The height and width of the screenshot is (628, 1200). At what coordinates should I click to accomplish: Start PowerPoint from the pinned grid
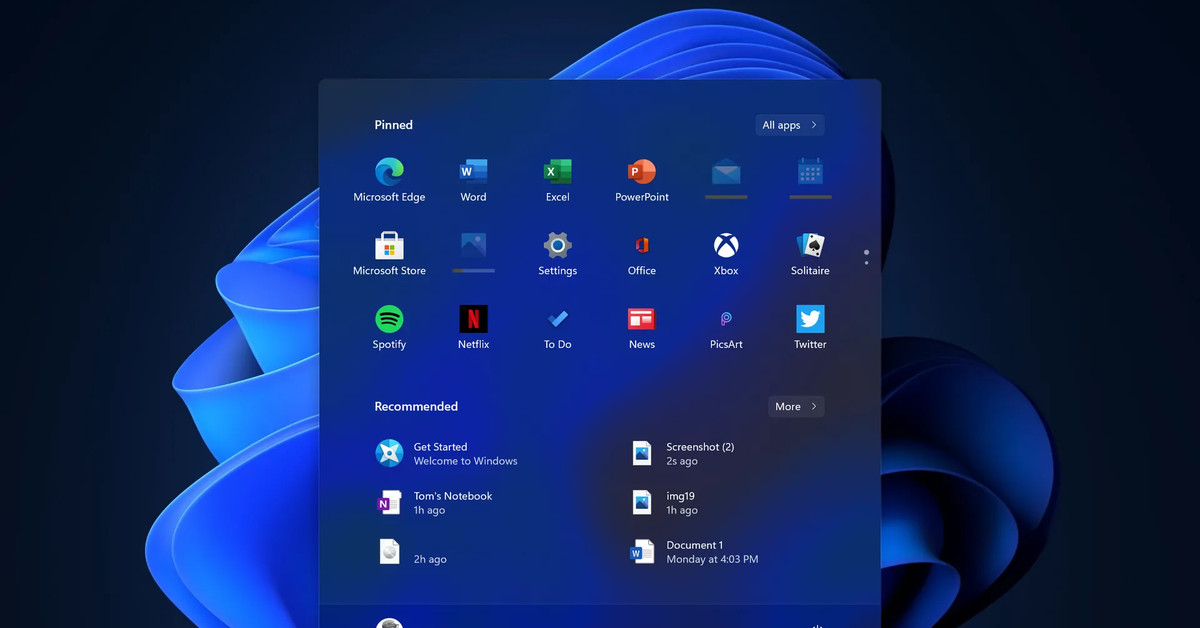(x=642, y=181)
